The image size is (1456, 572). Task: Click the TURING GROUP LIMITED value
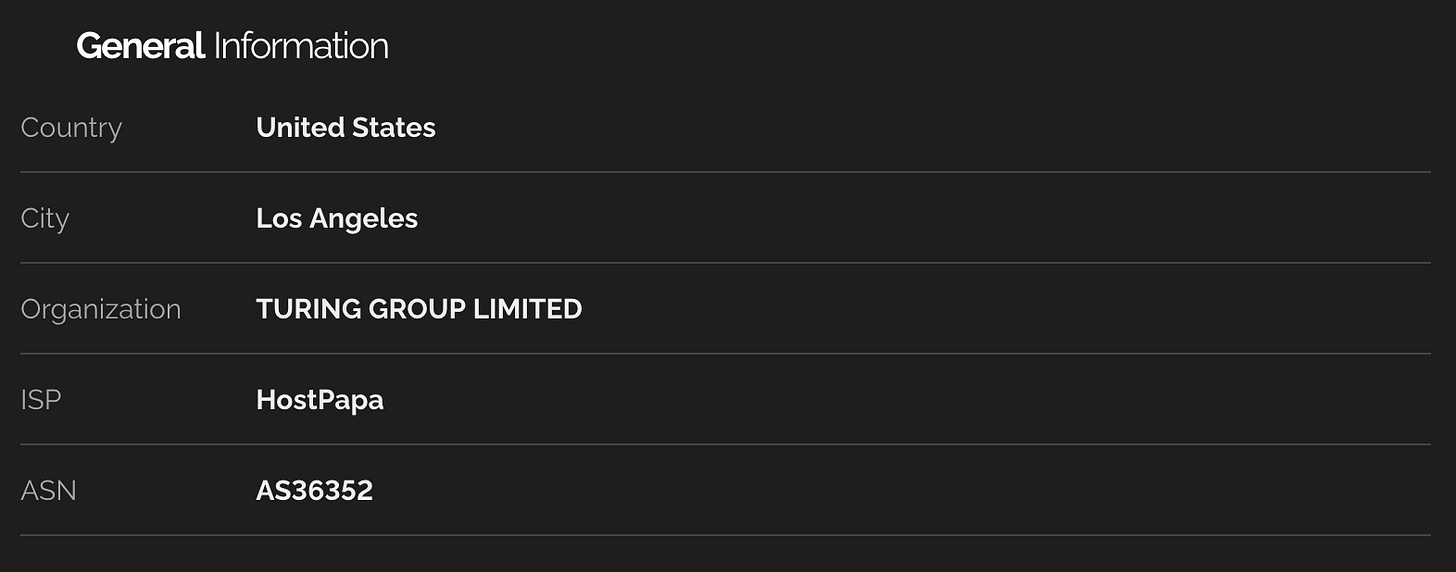click(419, 309)
